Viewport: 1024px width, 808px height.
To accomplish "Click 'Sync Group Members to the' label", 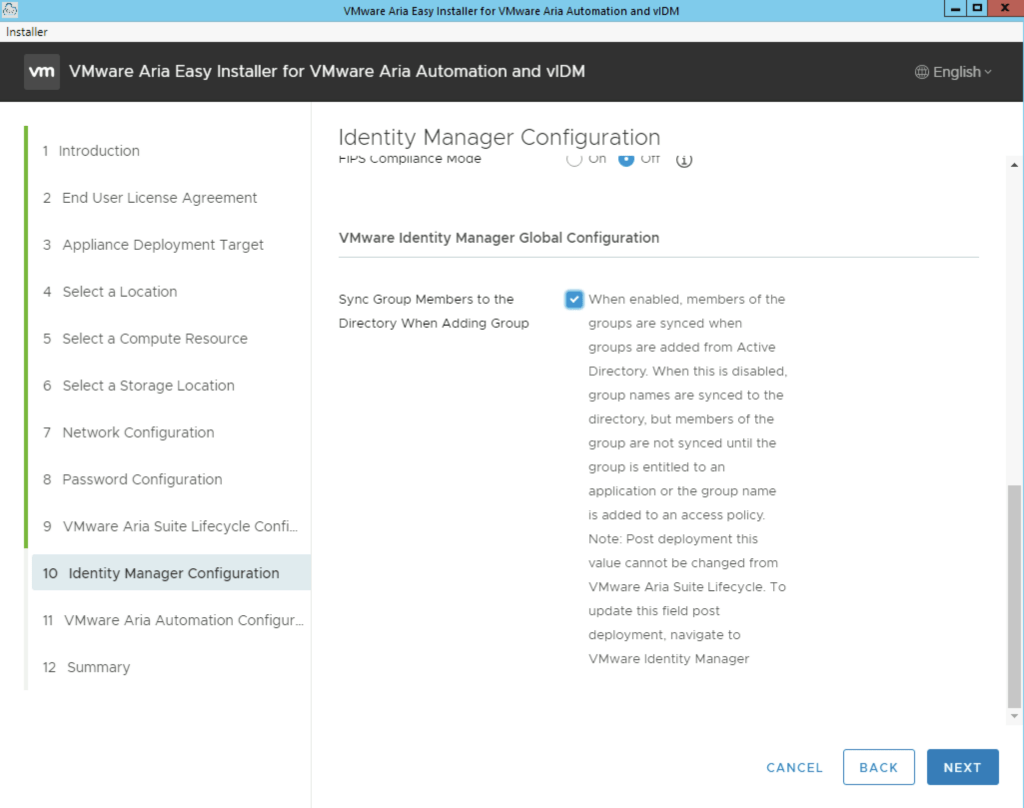I will pyautogui.click(x=426, y=299).
